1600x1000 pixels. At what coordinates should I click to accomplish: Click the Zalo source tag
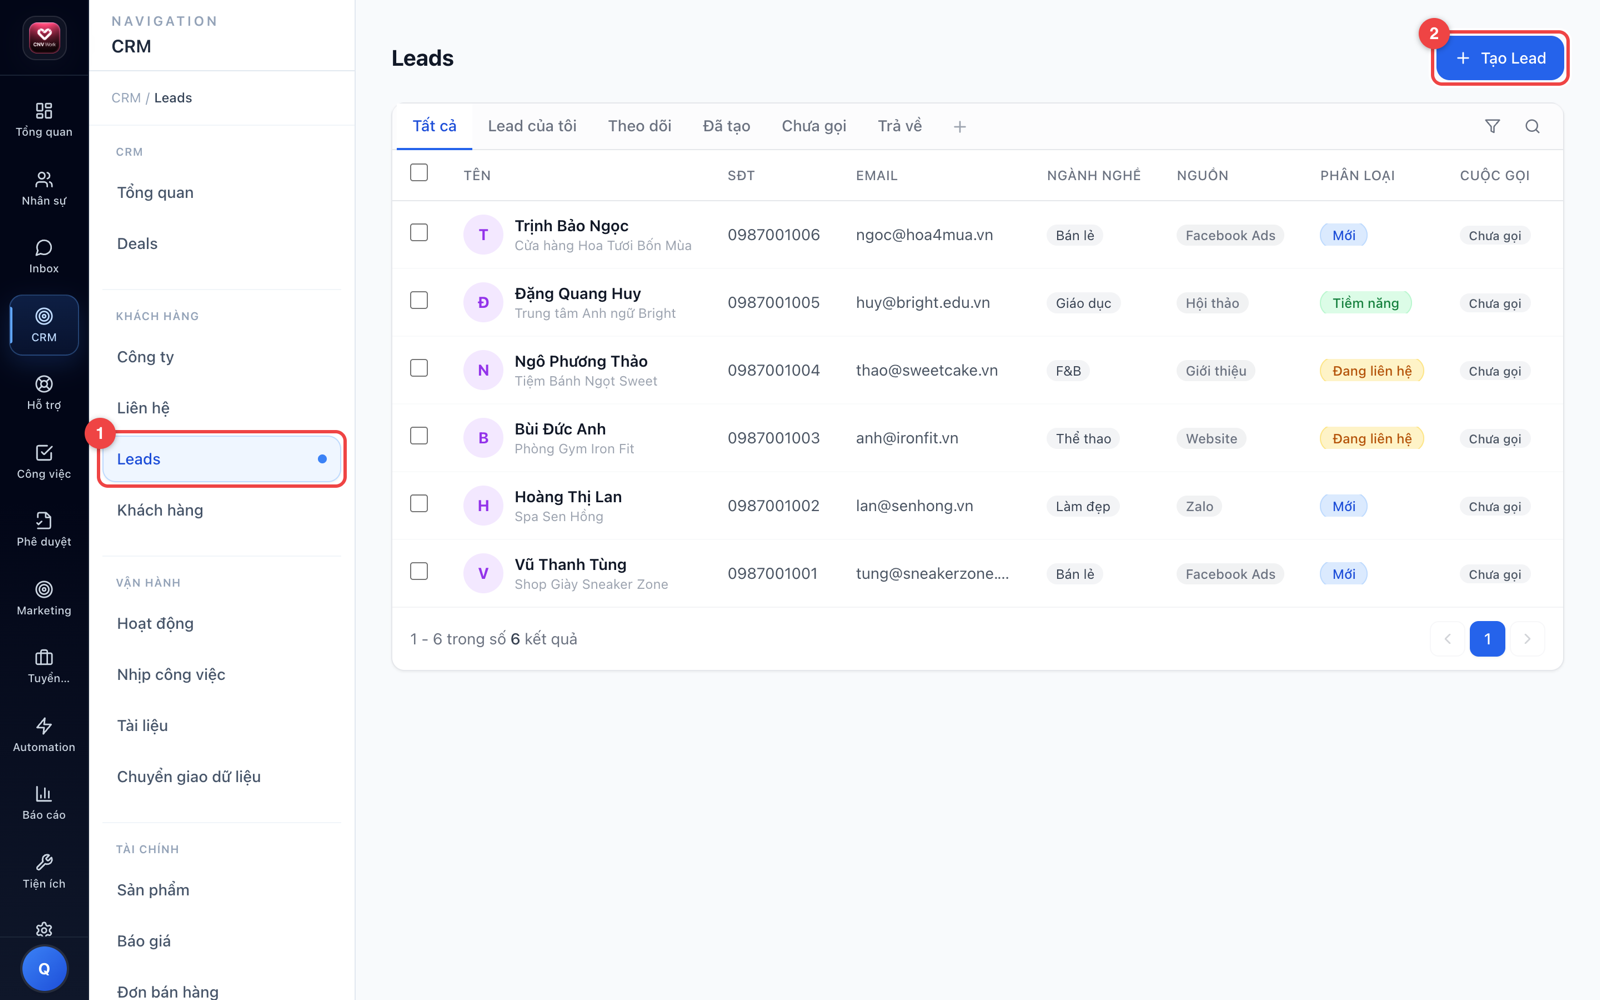coord(1199,506)
